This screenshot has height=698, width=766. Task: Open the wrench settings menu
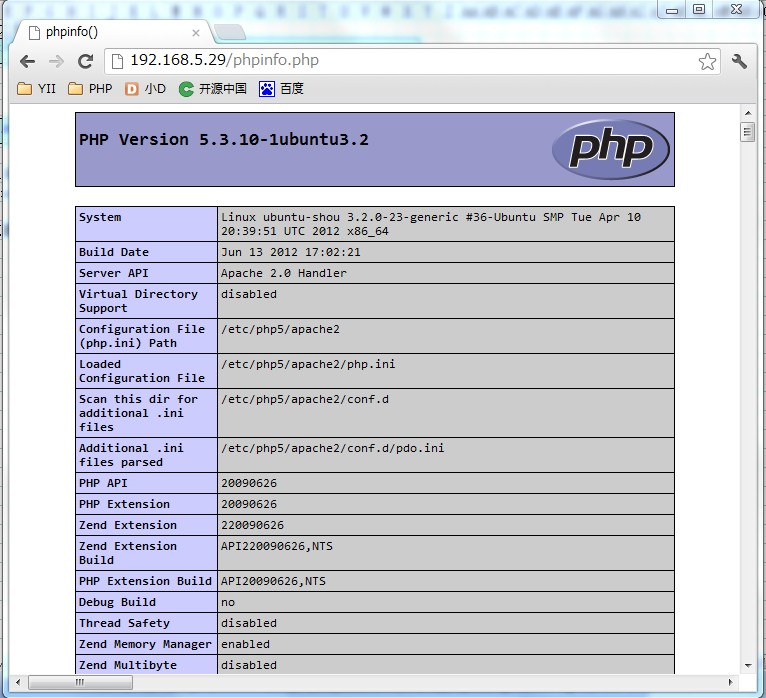coord(739,61)
